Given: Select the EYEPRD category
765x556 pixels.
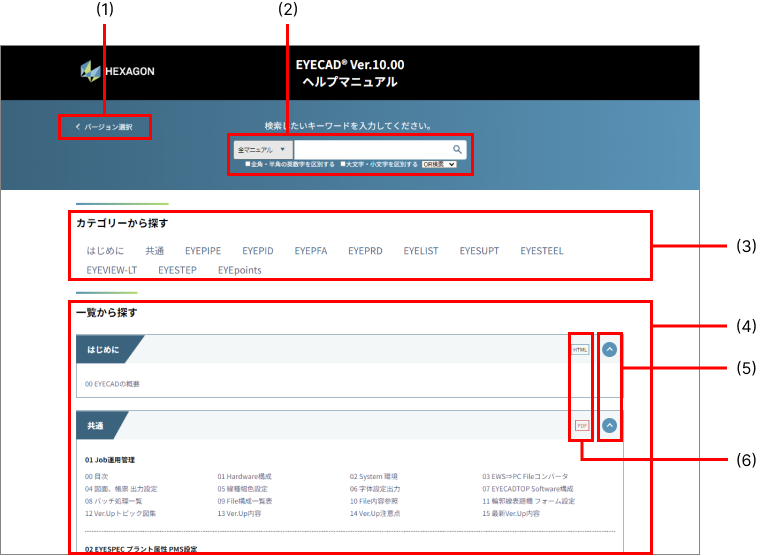Looking at the screenshot, I should pyautogui.click(x=365, y=251).
